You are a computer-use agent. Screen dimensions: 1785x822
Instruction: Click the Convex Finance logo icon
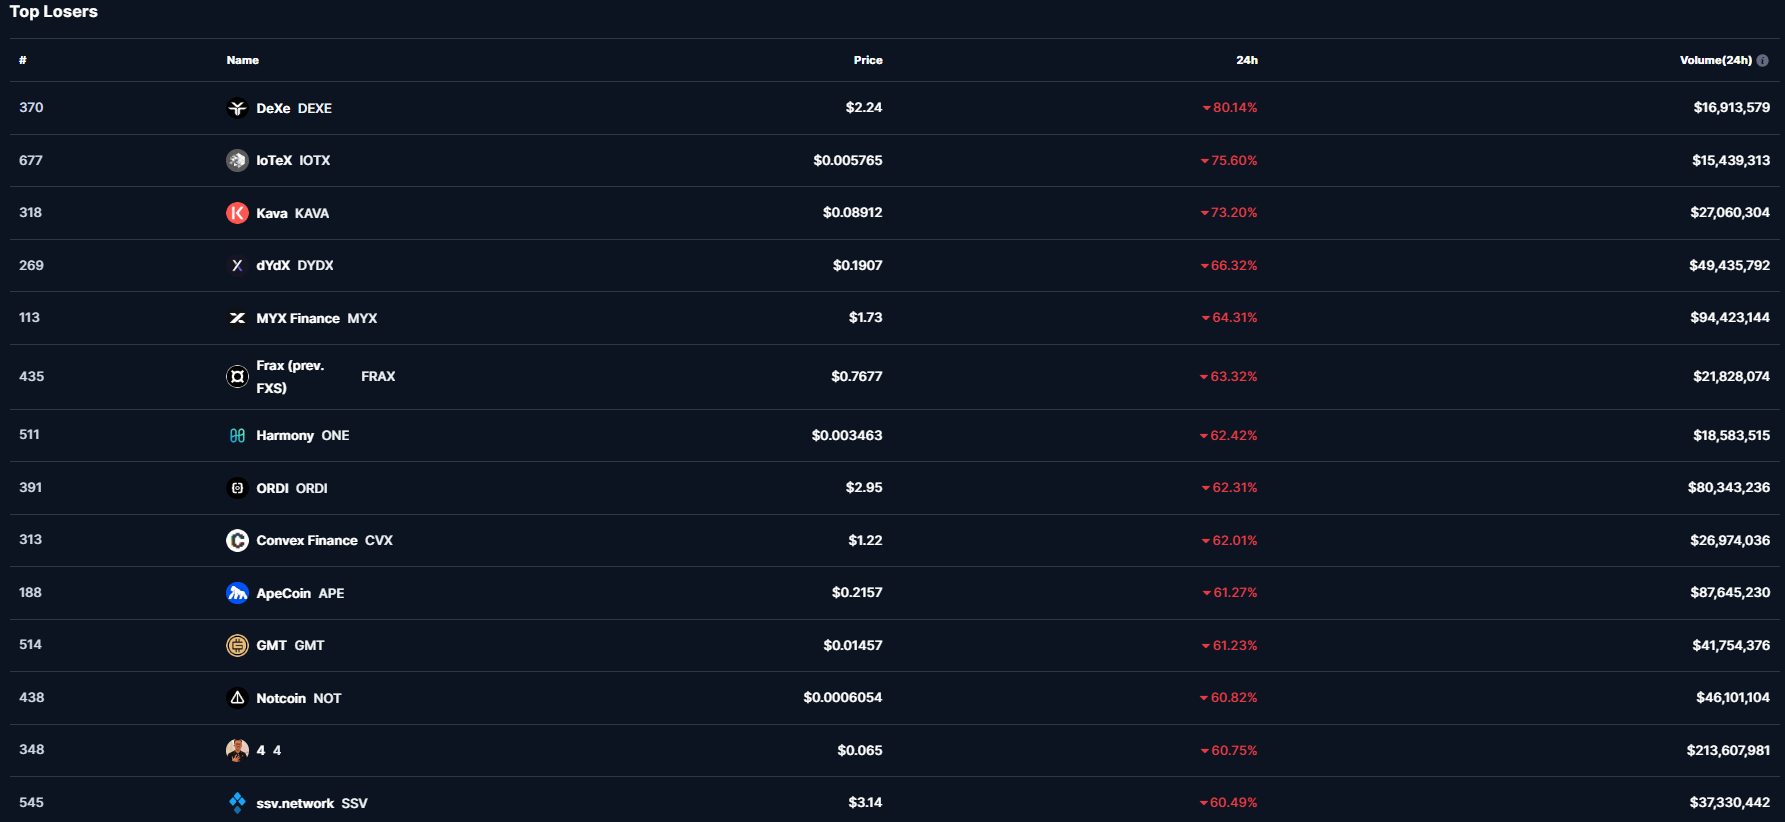coord(237,540)
